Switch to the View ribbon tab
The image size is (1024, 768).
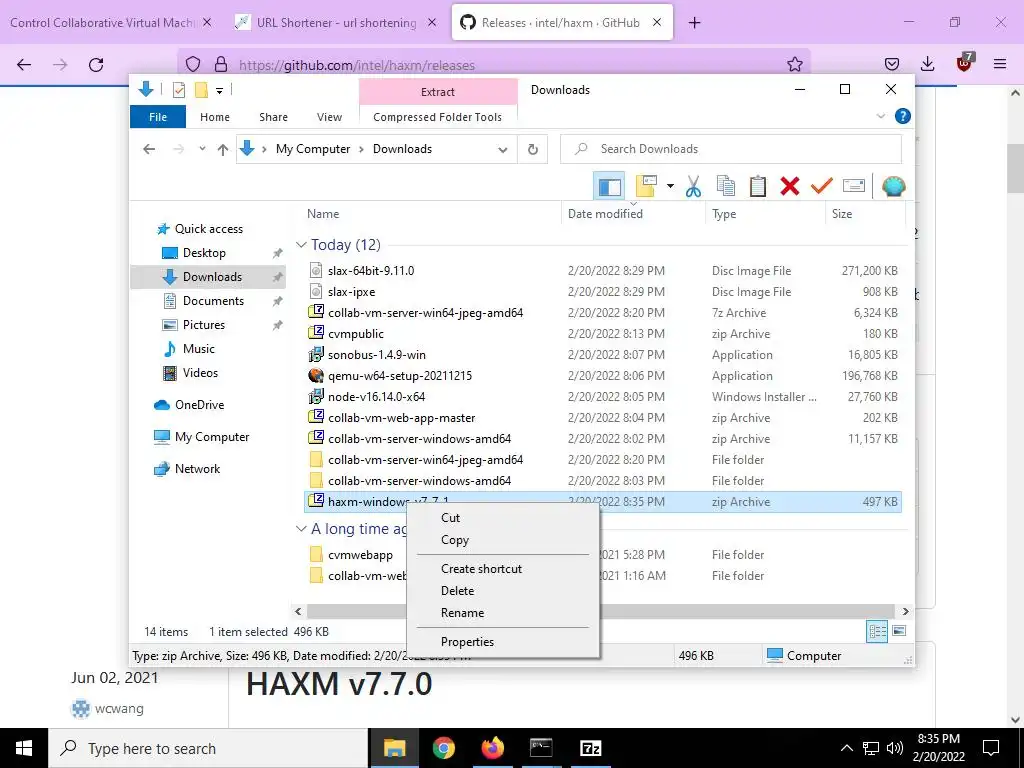coord(329,117)
